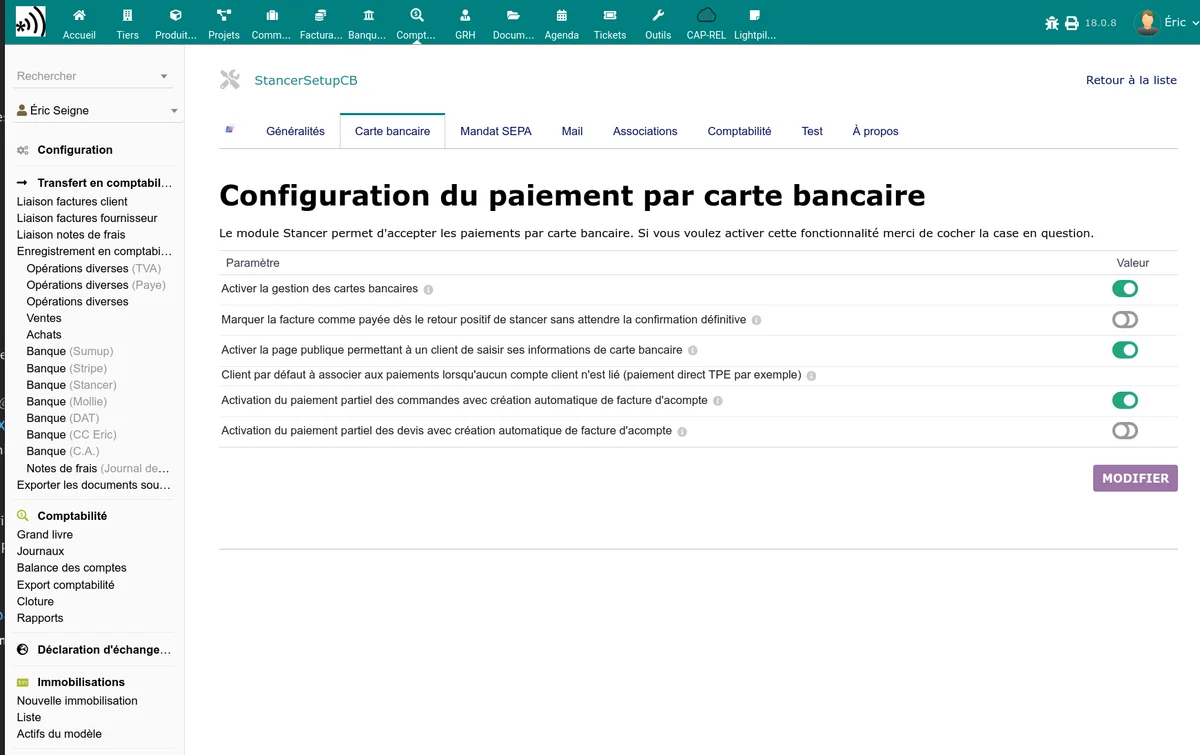Click the 'Retour à la liste' link
This screenshot has width=1200, height=755.
(1131, 80)
